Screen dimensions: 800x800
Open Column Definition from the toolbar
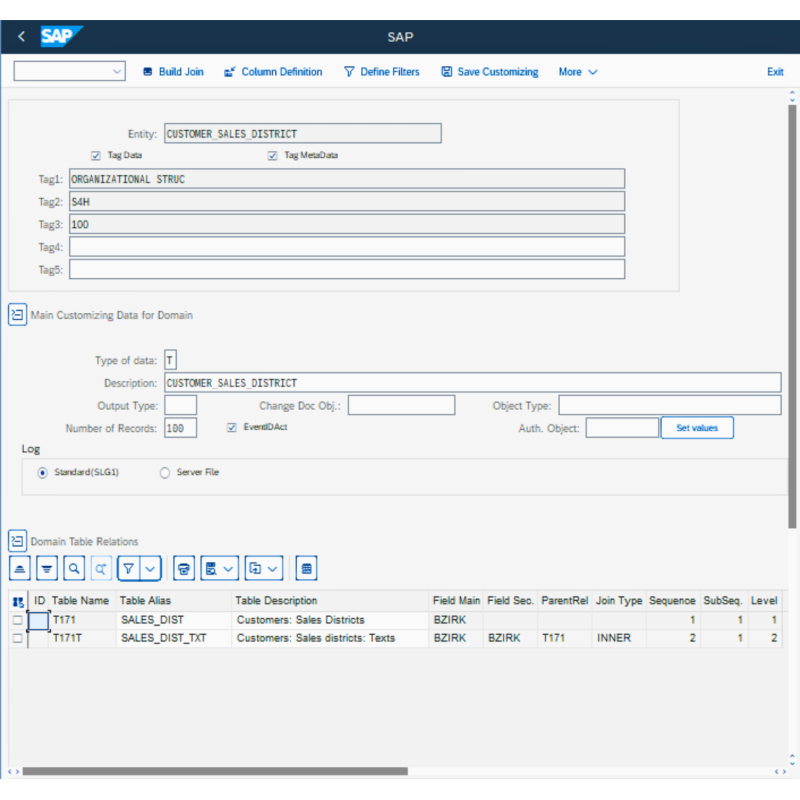(273, 72)
